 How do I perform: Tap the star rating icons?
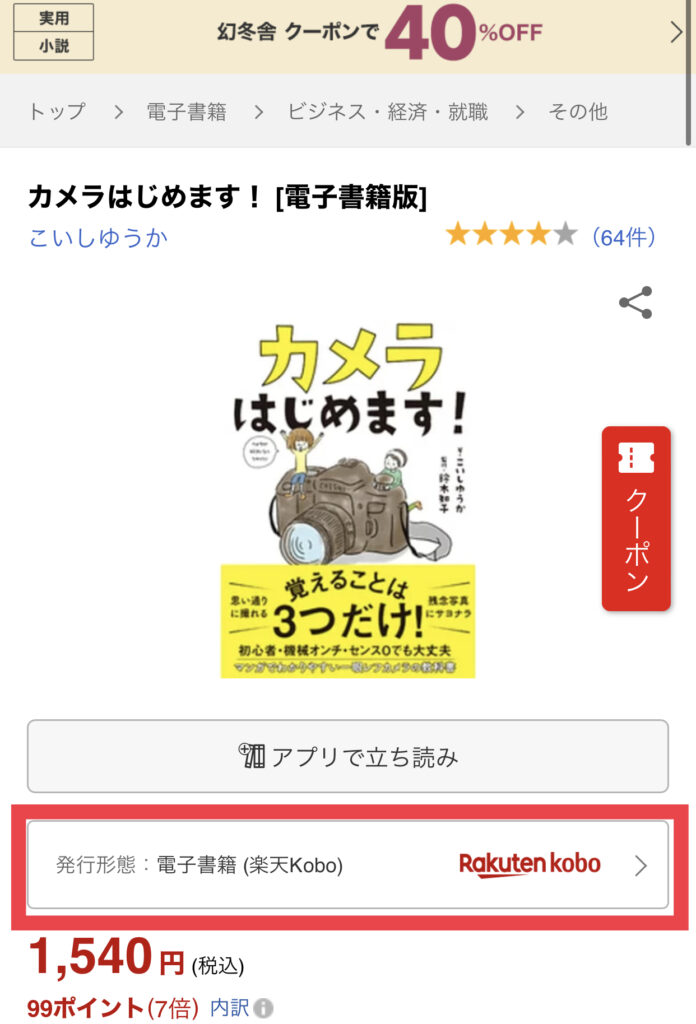point(511,234)
